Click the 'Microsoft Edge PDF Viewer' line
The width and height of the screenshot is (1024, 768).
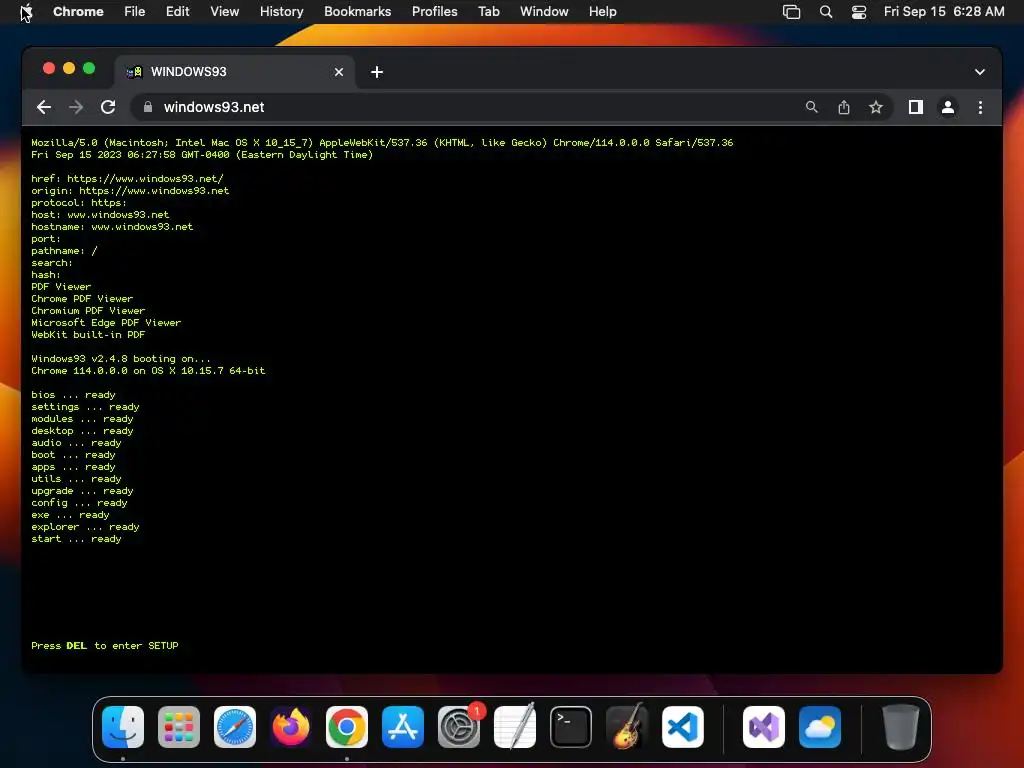(106, 323)
